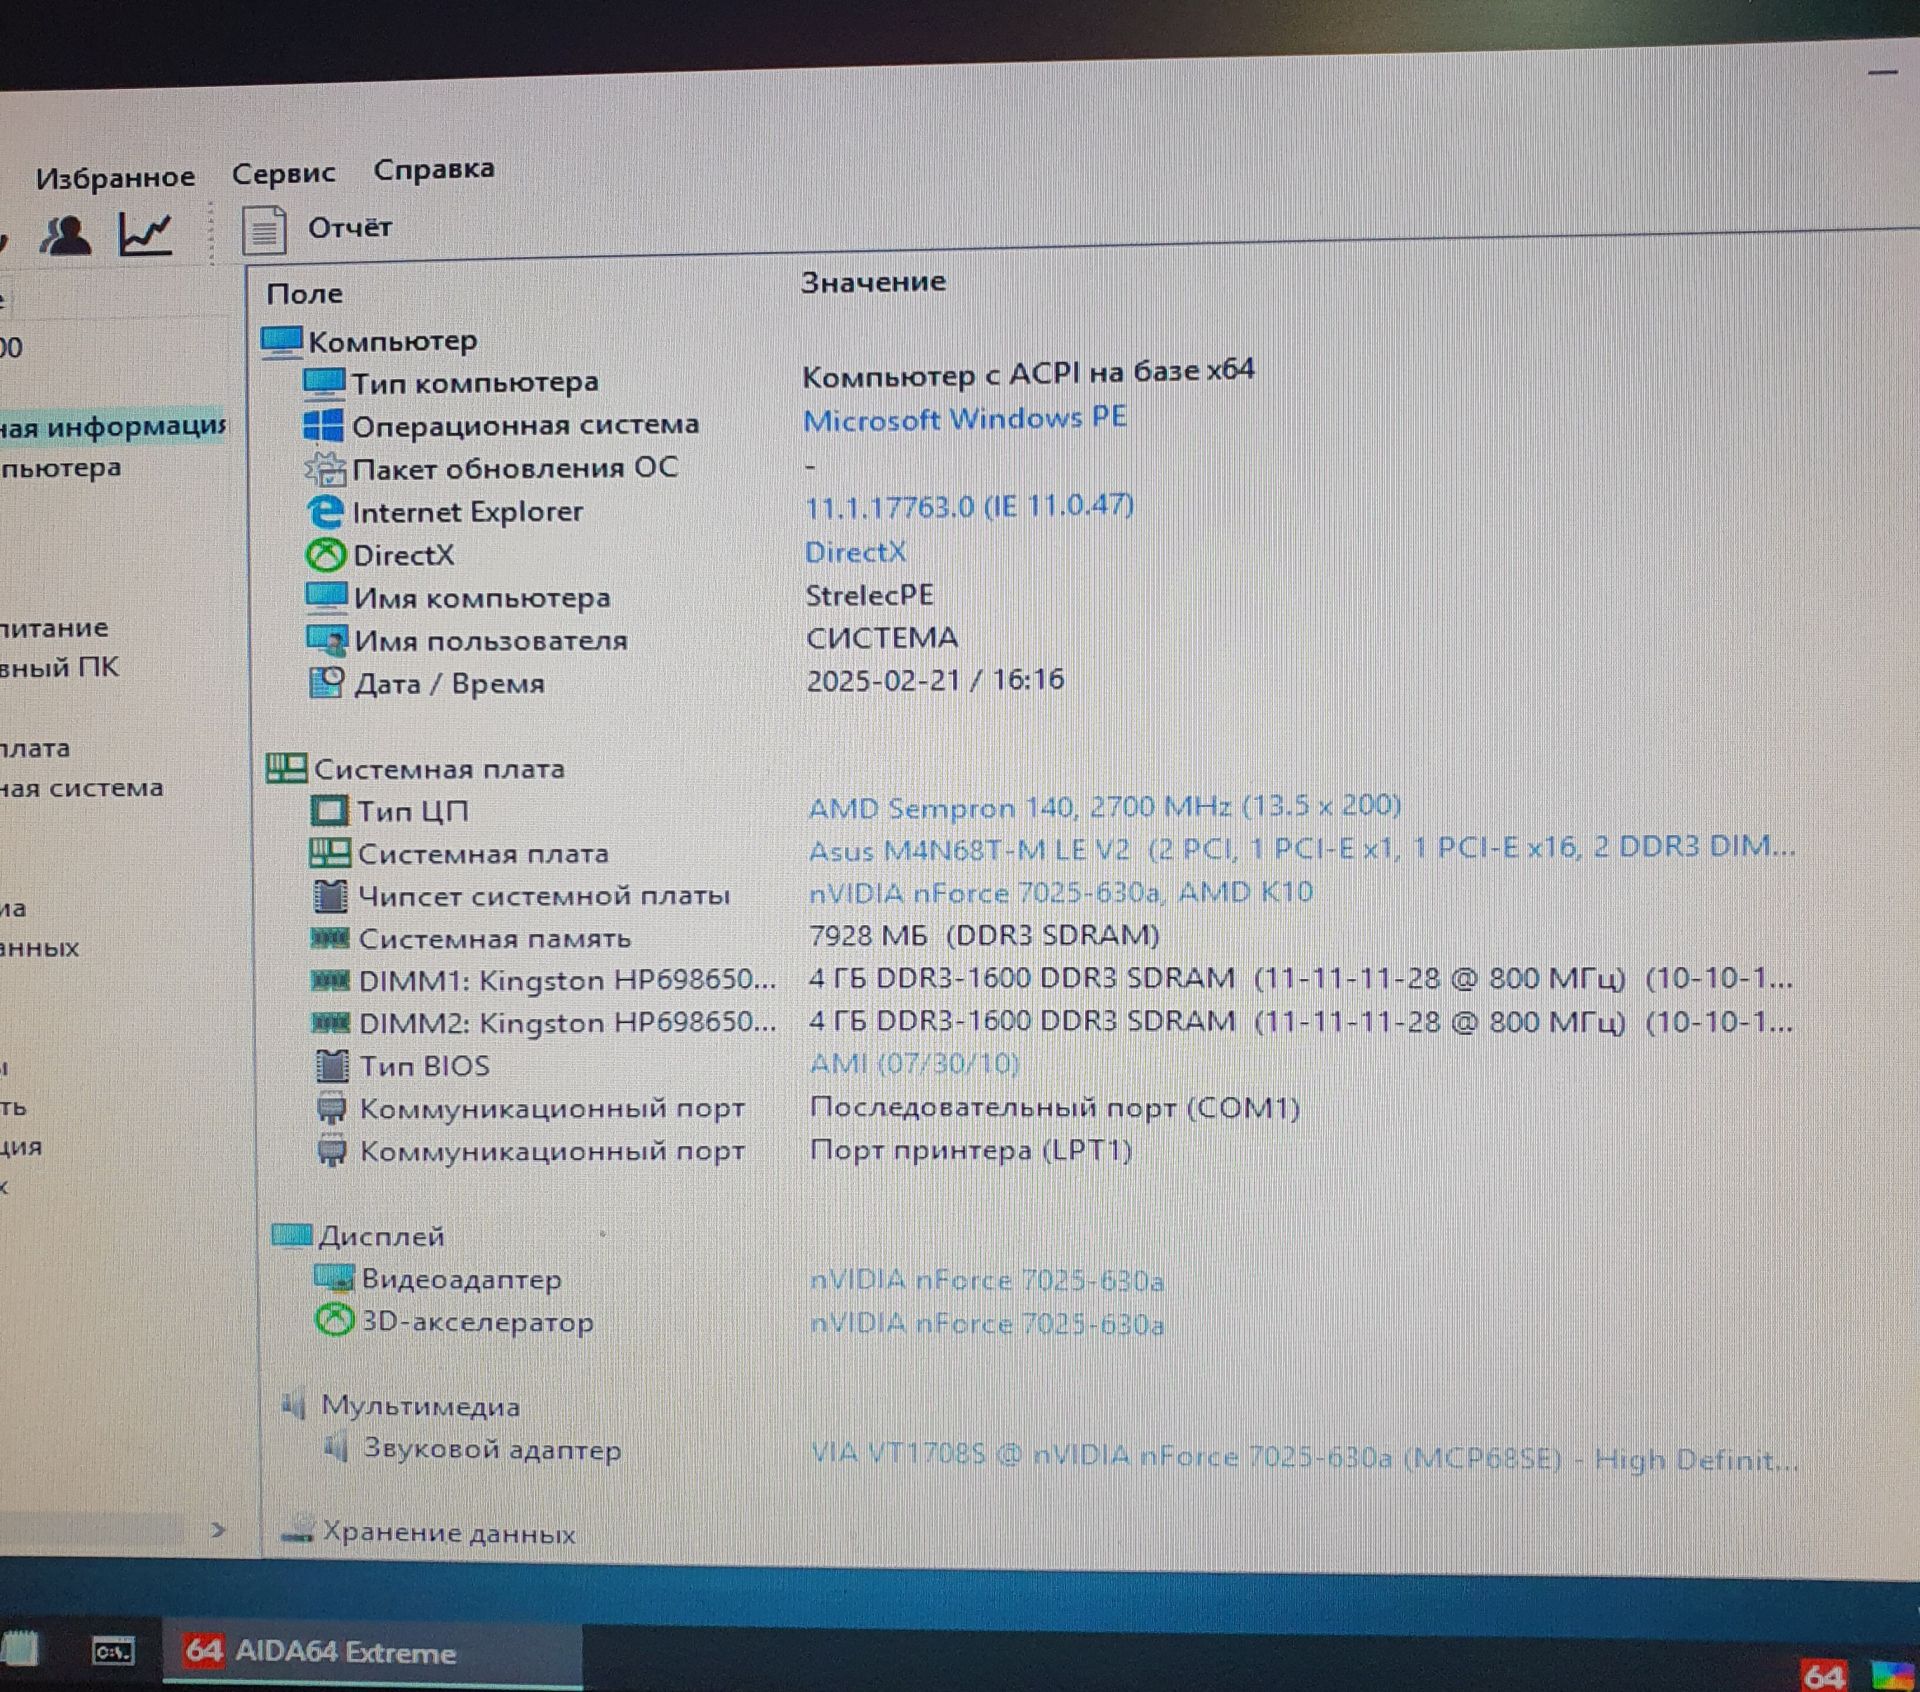Click the Дата / Время clock icon

click(x=326, y=683)
